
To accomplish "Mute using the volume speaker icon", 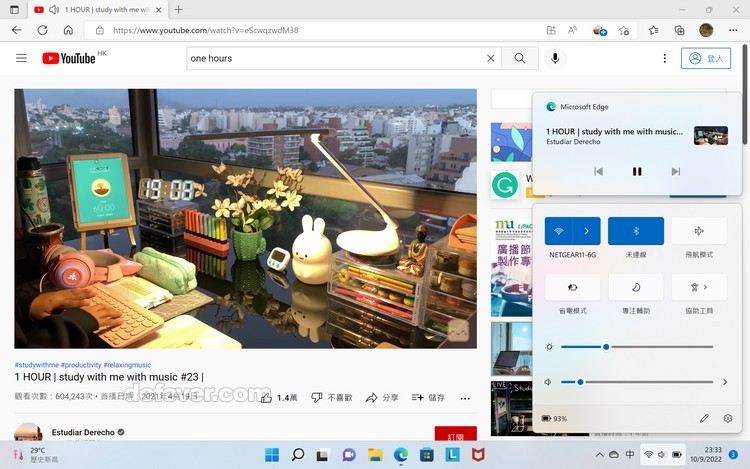I will click(548, 382).
